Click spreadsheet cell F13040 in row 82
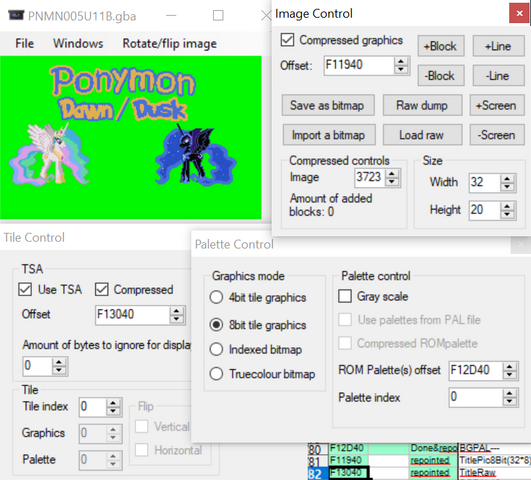The width and height of the screenshot is (531, 480). pos(349,472)
